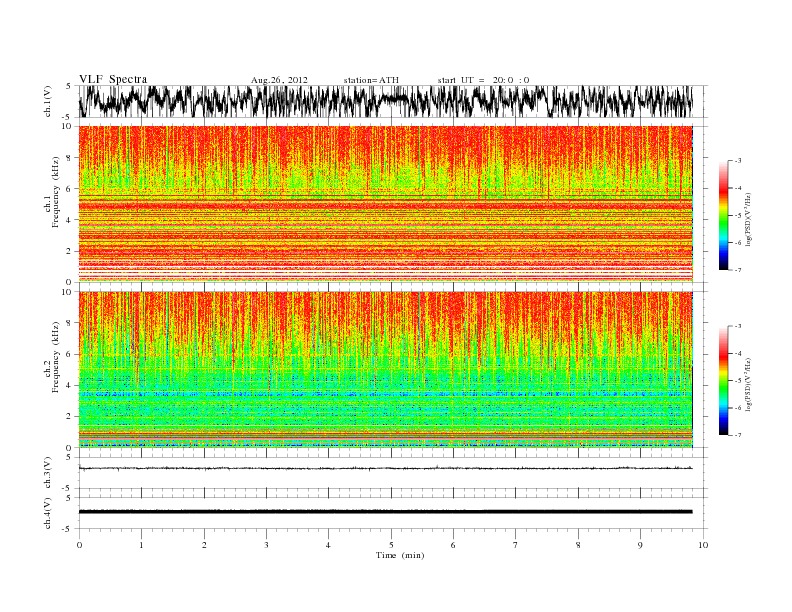Screen dimensions: 792x612
Task: Click the ch.1 spectrogram plot
Action: (x=386, y=204)
